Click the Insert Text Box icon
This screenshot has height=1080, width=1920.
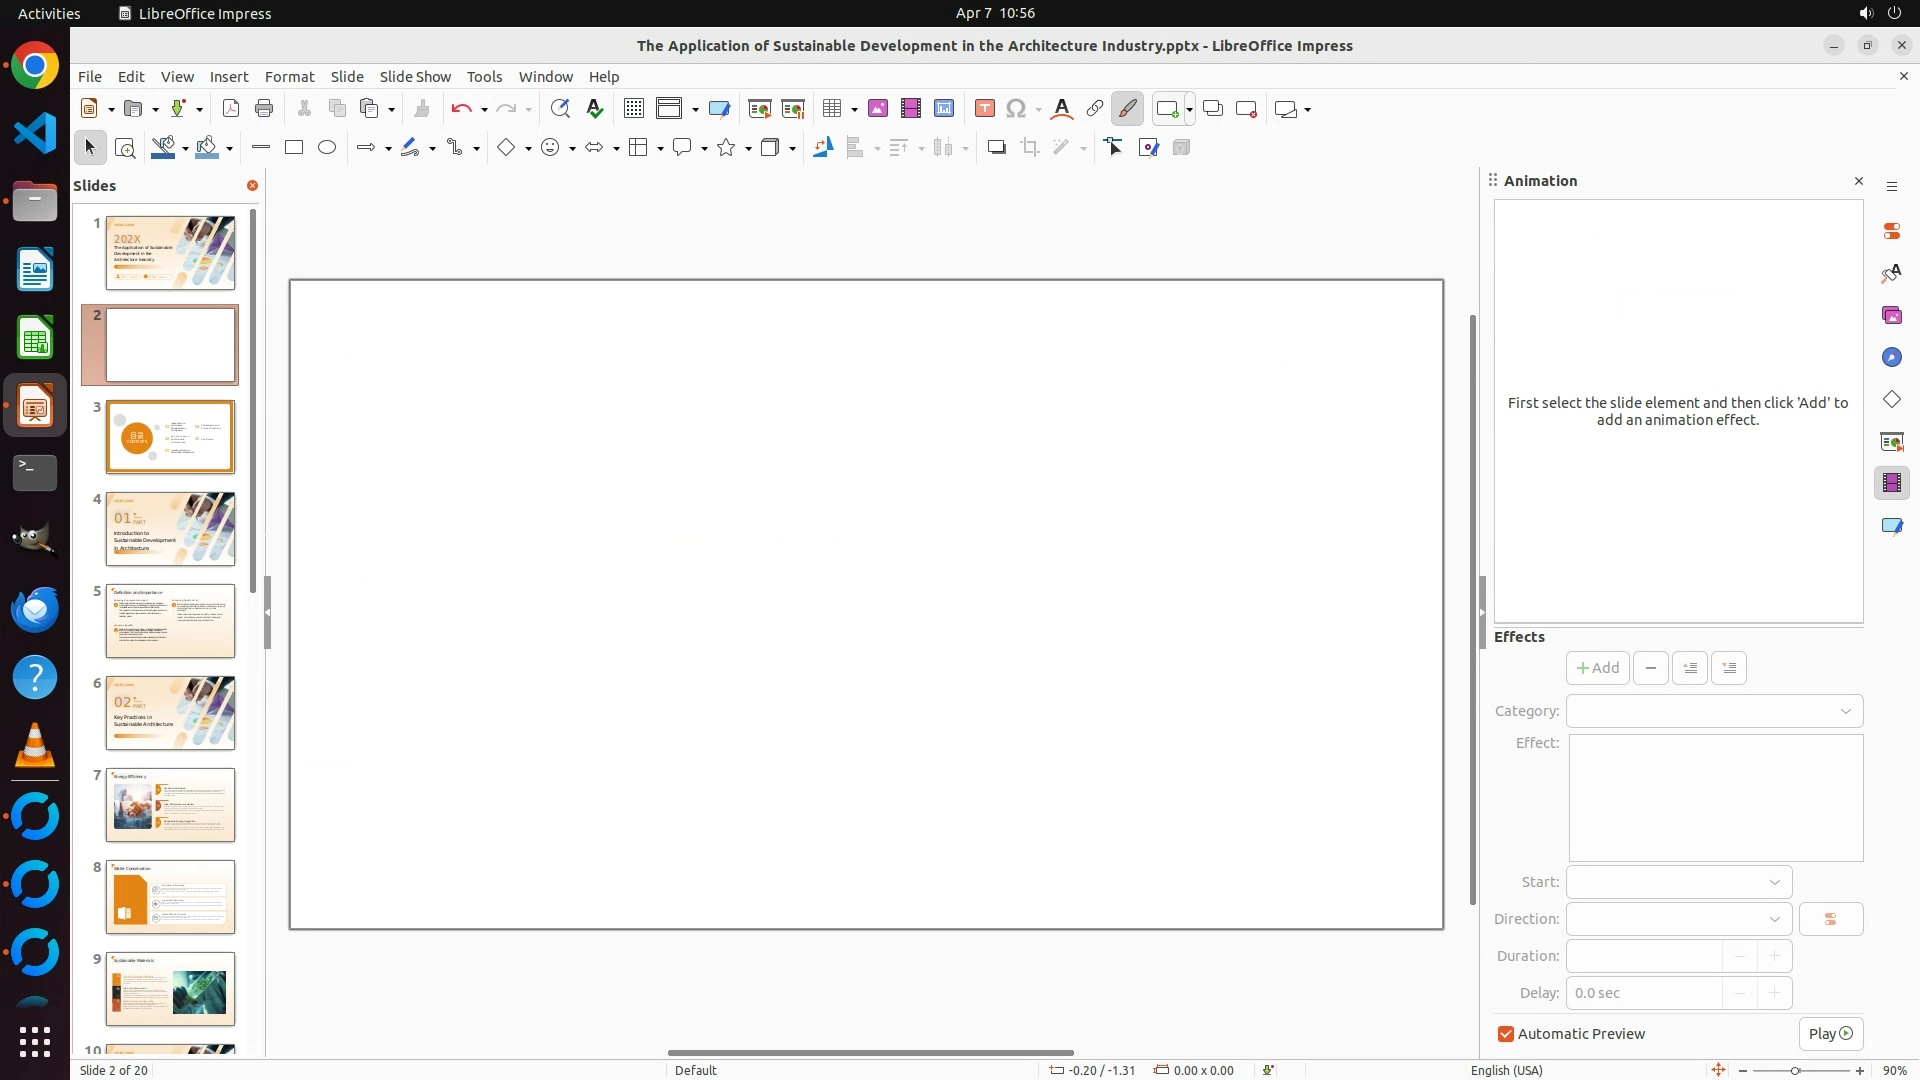pyautogui.click(x=984, y=109)
